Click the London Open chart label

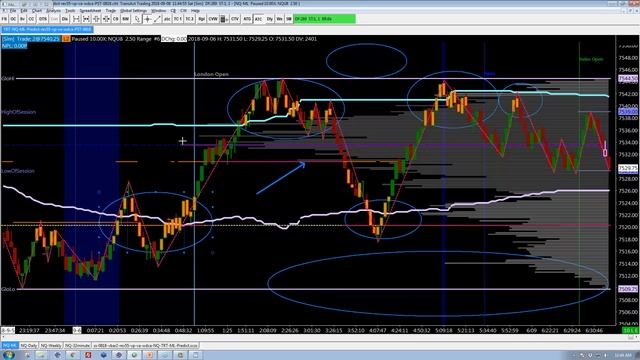(211, 74)
